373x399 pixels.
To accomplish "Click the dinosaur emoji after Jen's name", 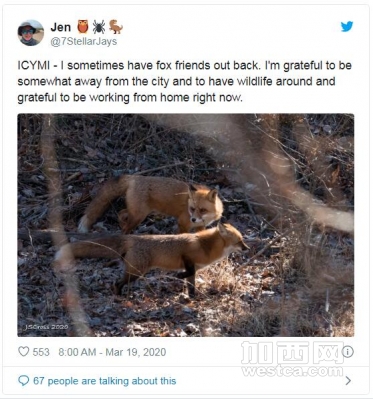I will [116, 27].
